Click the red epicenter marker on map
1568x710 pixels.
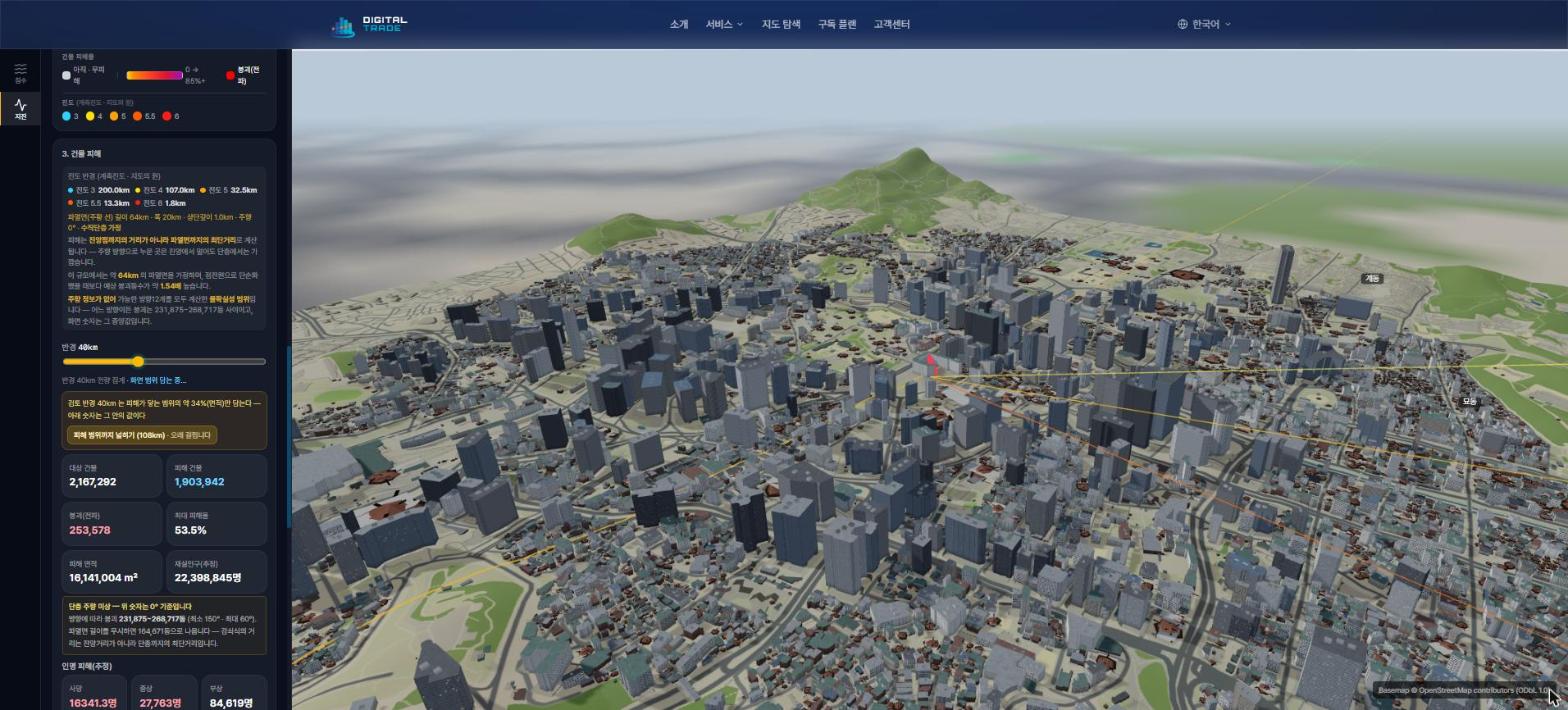click(933, 364)
